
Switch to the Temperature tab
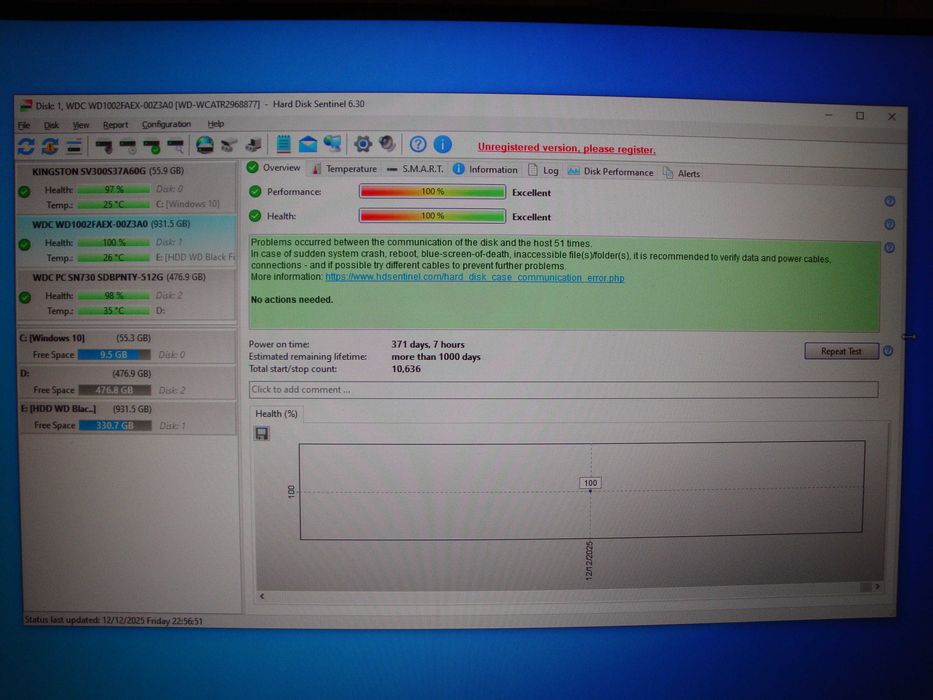[345, 169]
